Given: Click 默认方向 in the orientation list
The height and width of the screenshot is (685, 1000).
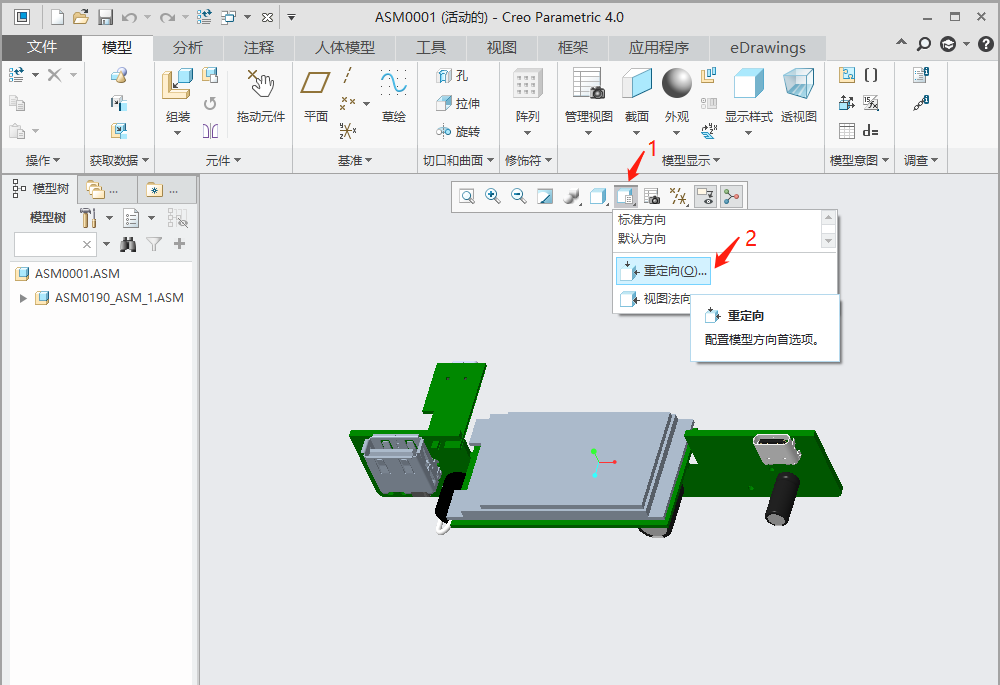Looking at the screenshot, I should (642, 239).
